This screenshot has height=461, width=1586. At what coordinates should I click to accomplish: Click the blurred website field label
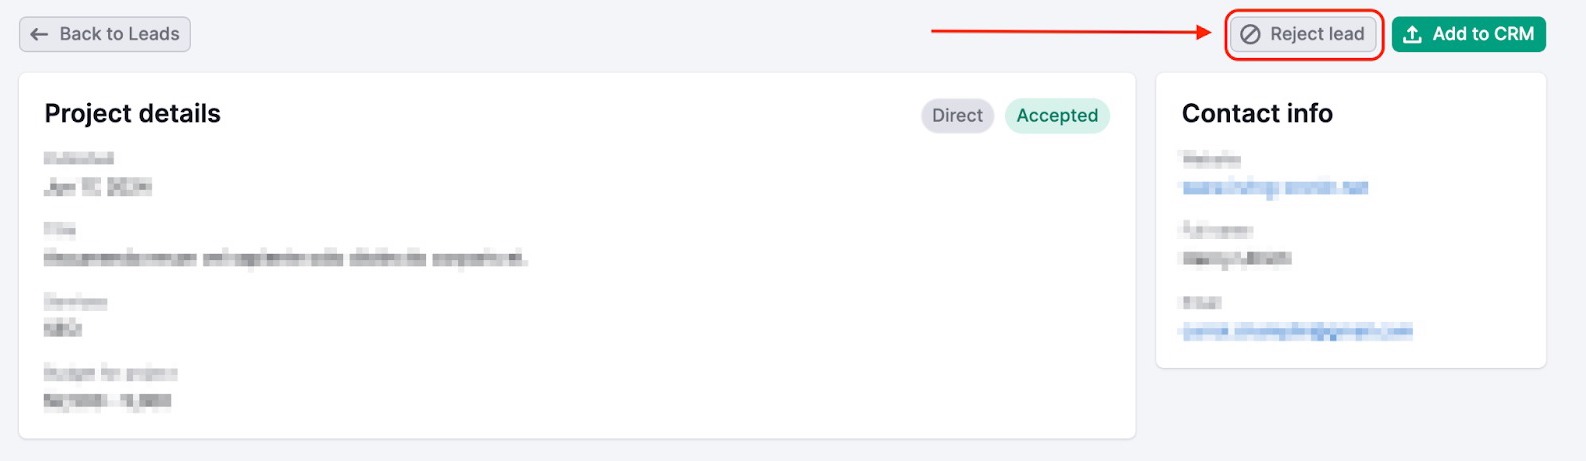1211,159
